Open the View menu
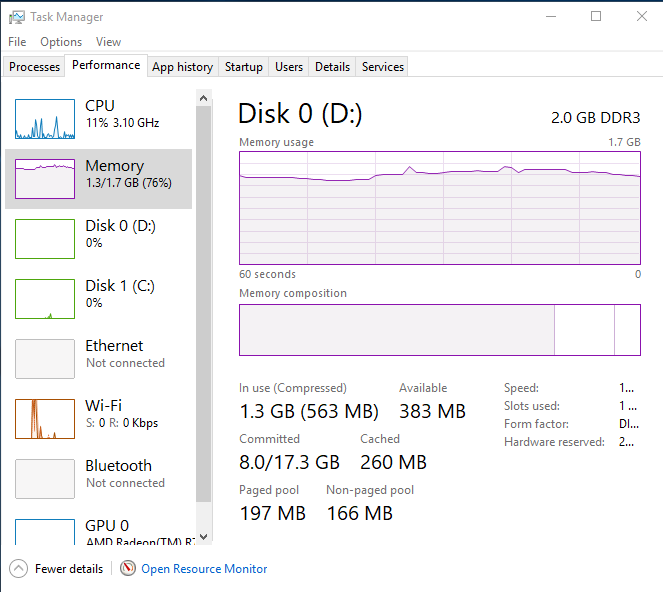Screen dimensions: 663x592 coord(108,42)
